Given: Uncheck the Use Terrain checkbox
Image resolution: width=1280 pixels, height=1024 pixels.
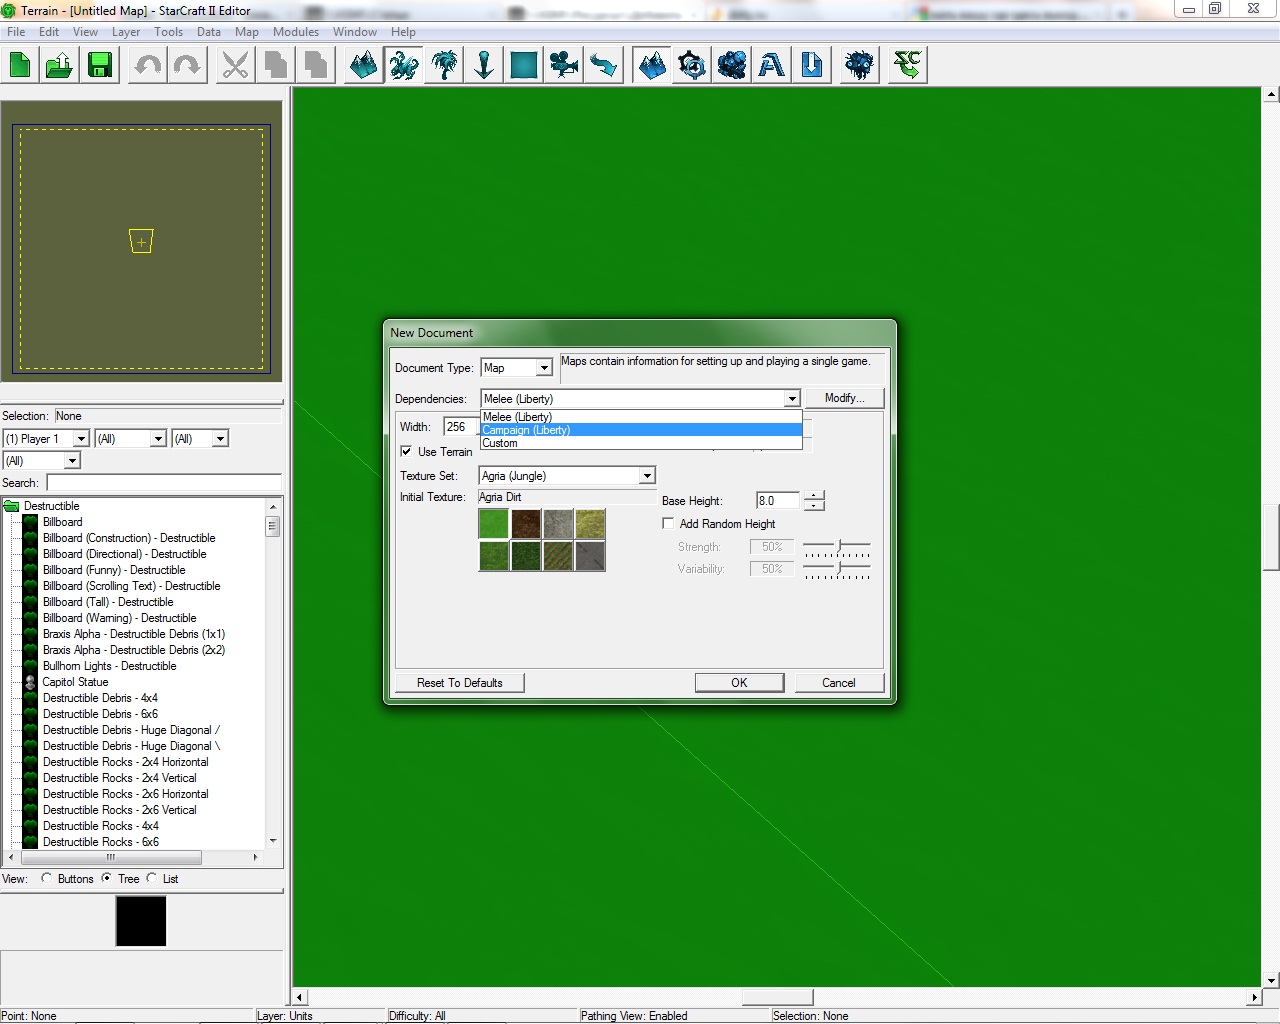Looking at the screenshot, I should 407,451.
